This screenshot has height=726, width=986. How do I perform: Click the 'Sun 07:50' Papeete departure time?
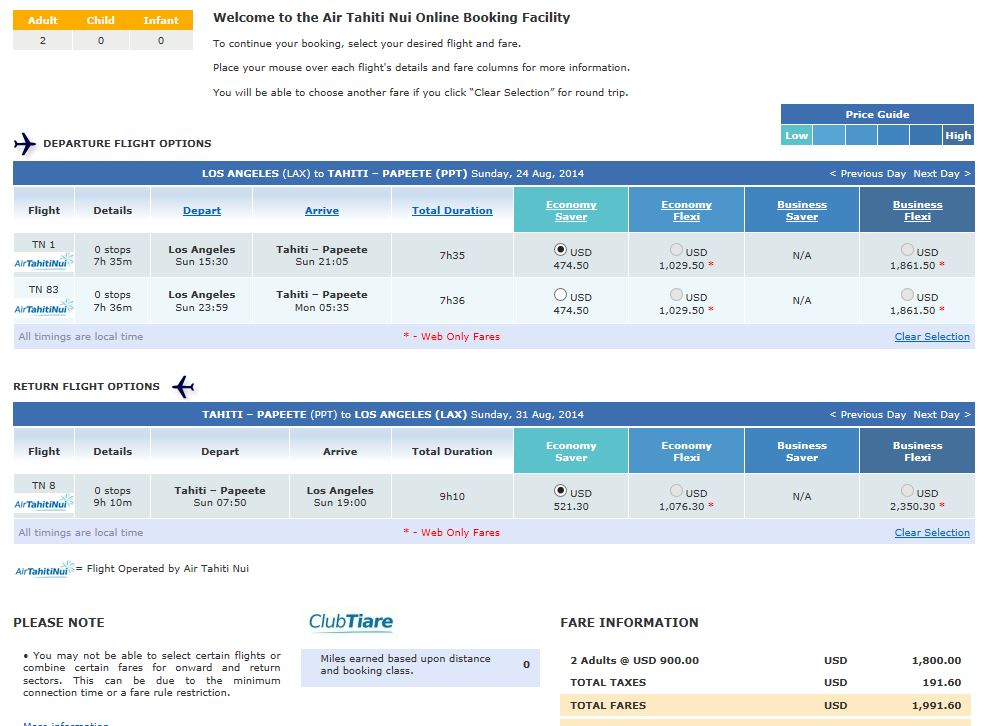tap(220, 503)
